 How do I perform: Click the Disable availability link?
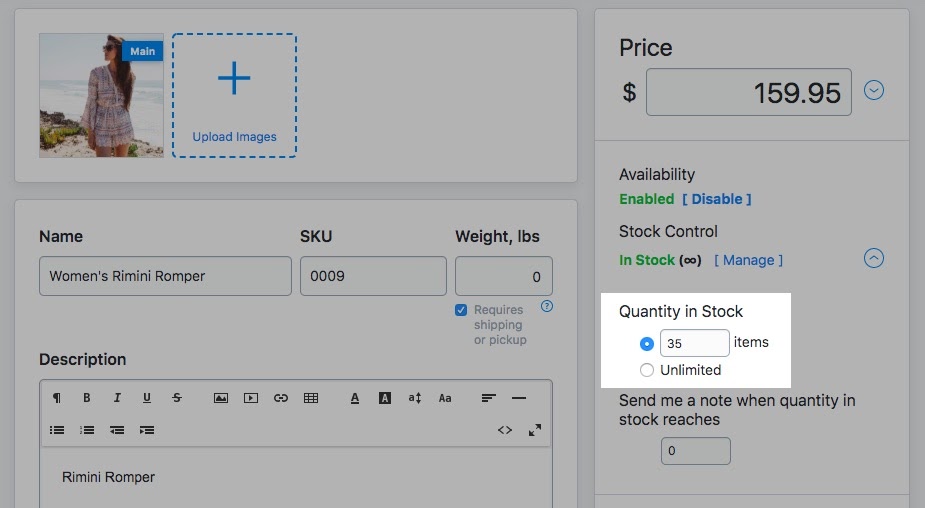717,199
